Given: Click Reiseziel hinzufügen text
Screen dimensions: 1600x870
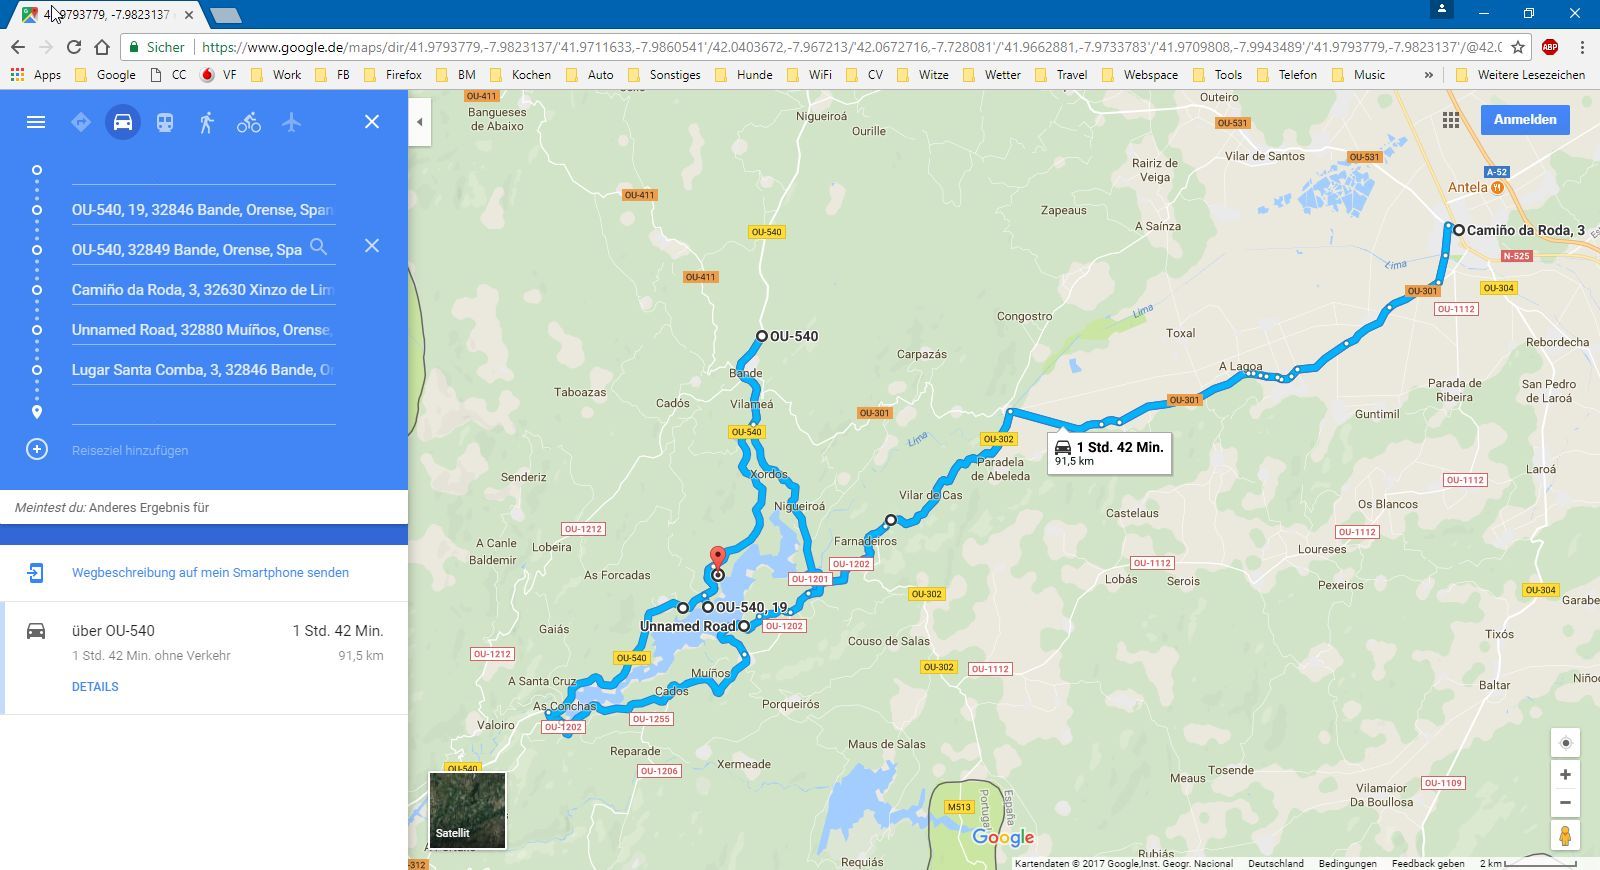Looking at the screenshot, I should tap(130, 451).
